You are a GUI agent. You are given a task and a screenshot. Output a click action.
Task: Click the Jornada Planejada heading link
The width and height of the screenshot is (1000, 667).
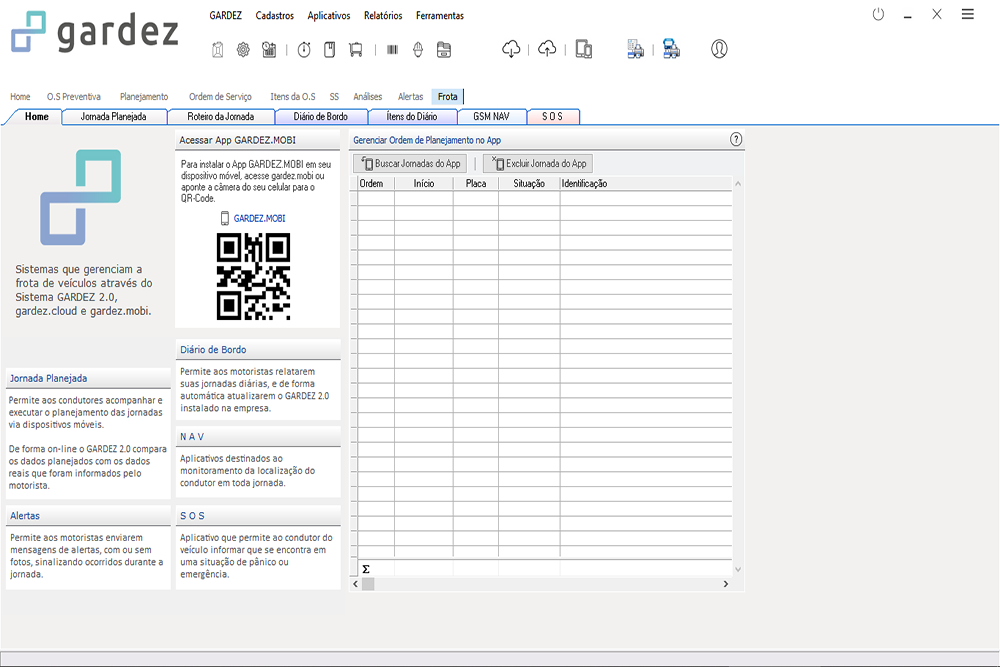tap(48, 378)
